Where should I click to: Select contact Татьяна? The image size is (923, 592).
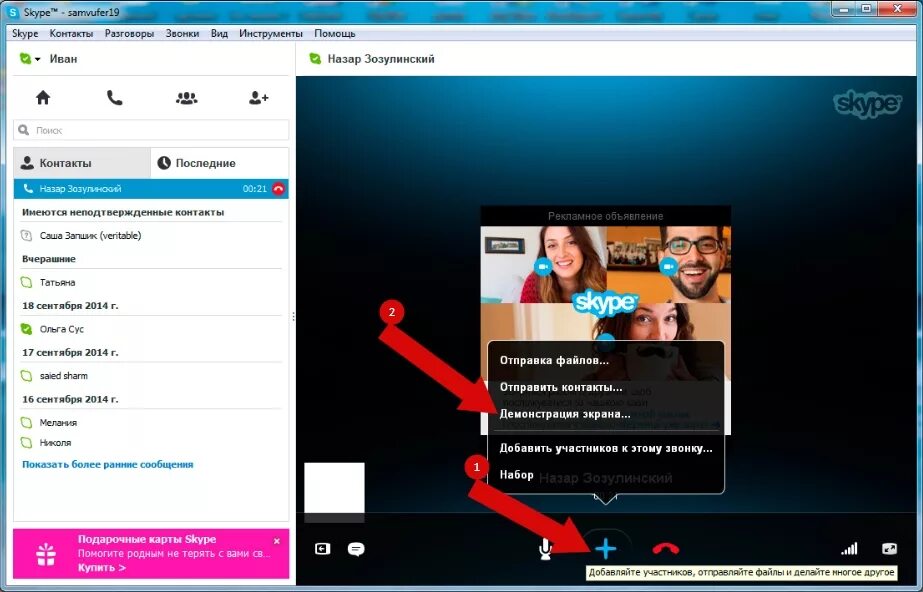(x=57, y=282)
